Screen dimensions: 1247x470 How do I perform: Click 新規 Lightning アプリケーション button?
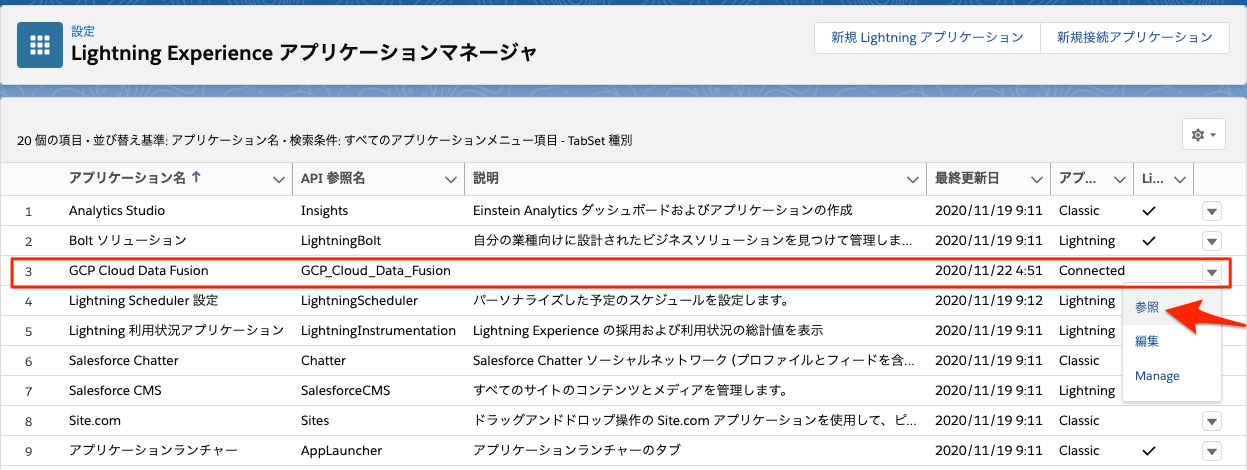[927, 38]
